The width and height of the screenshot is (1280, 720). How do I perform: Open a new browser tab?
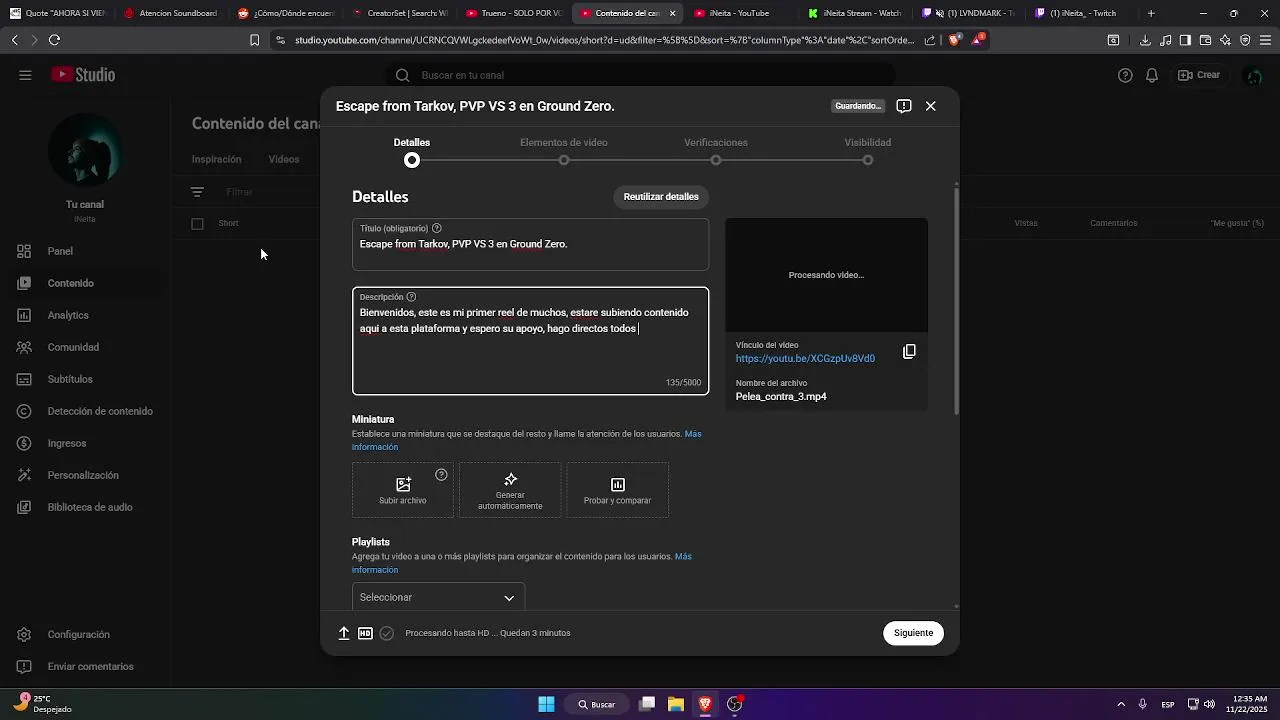pos(1151,13)
